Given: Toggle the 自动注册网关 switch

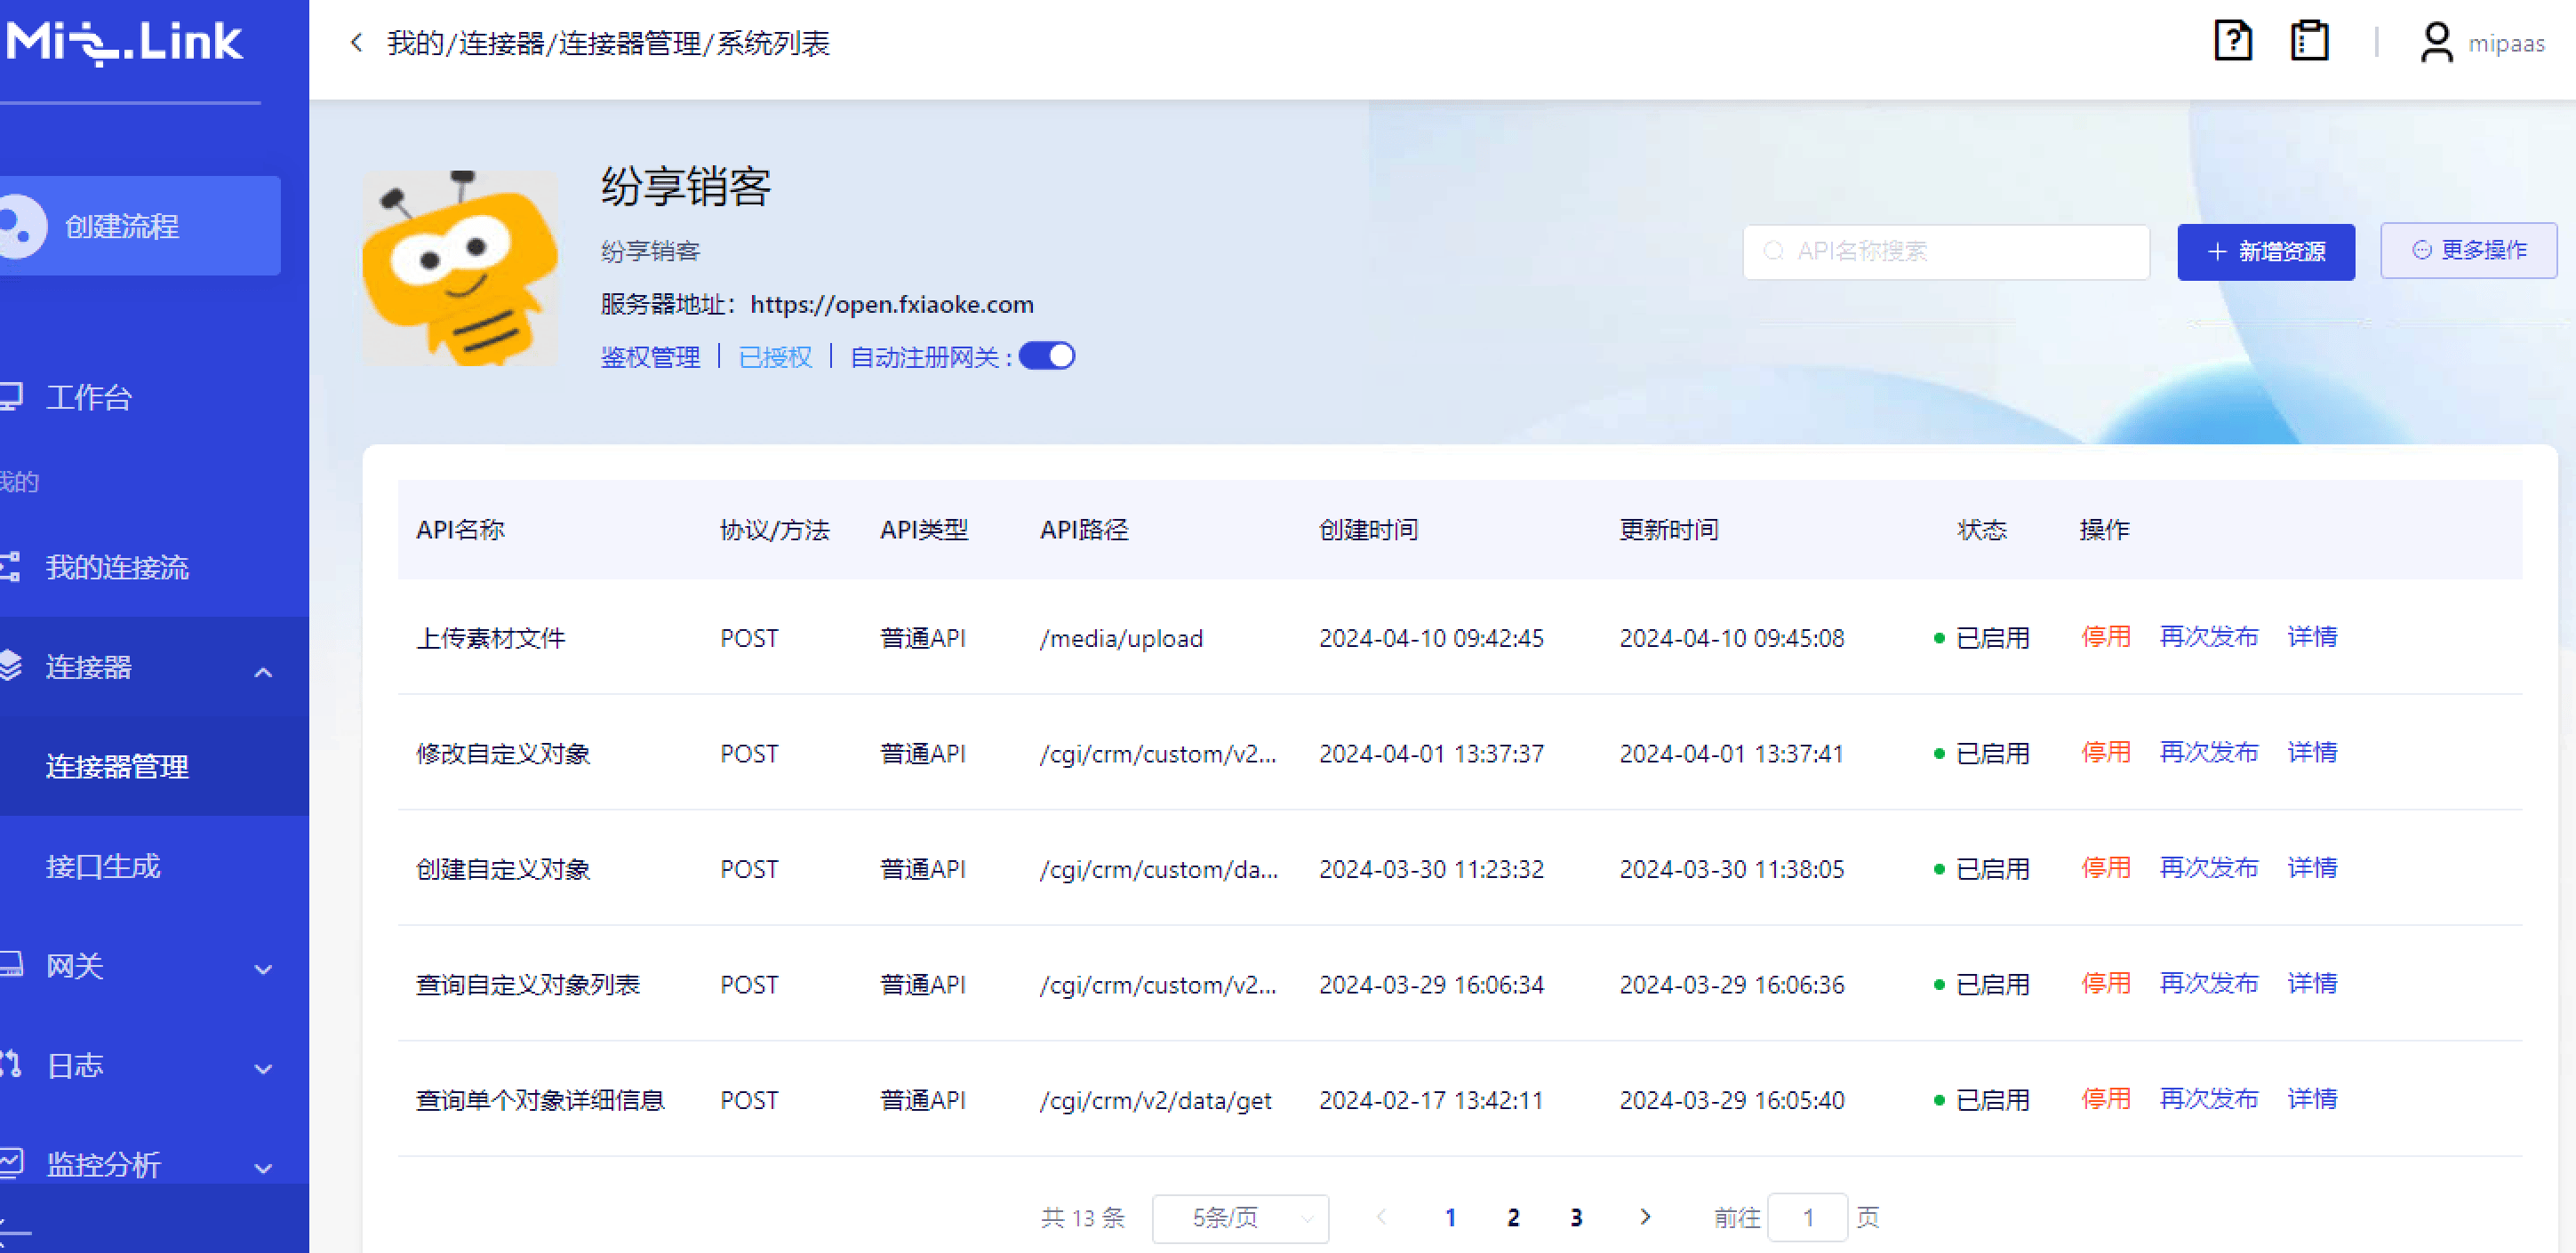Looking at the screenshot, I should click(x=1047, y=356).
